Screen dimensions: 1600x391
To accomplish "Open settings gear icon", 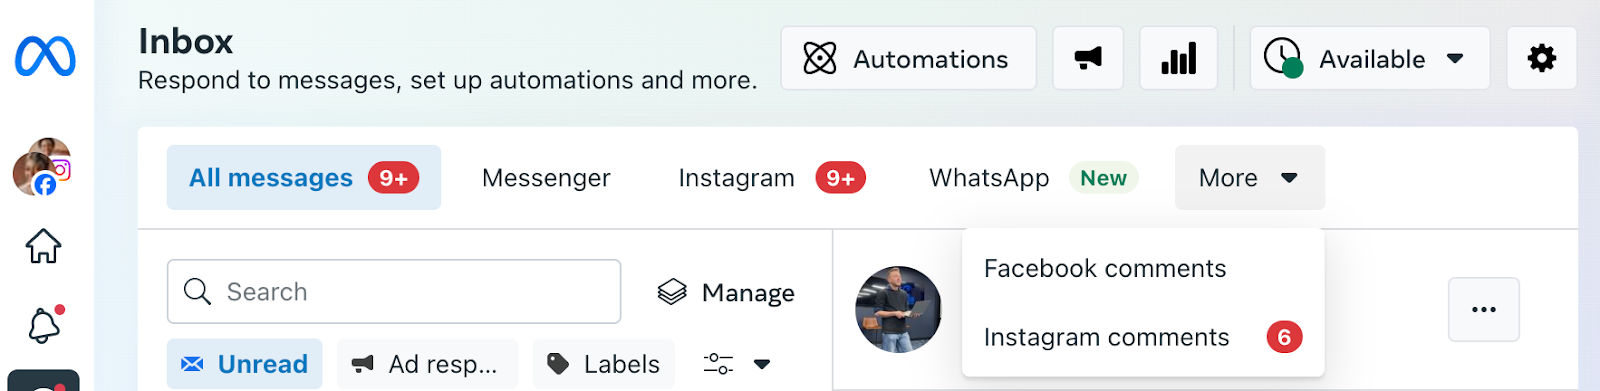I will pos(1542,58).
